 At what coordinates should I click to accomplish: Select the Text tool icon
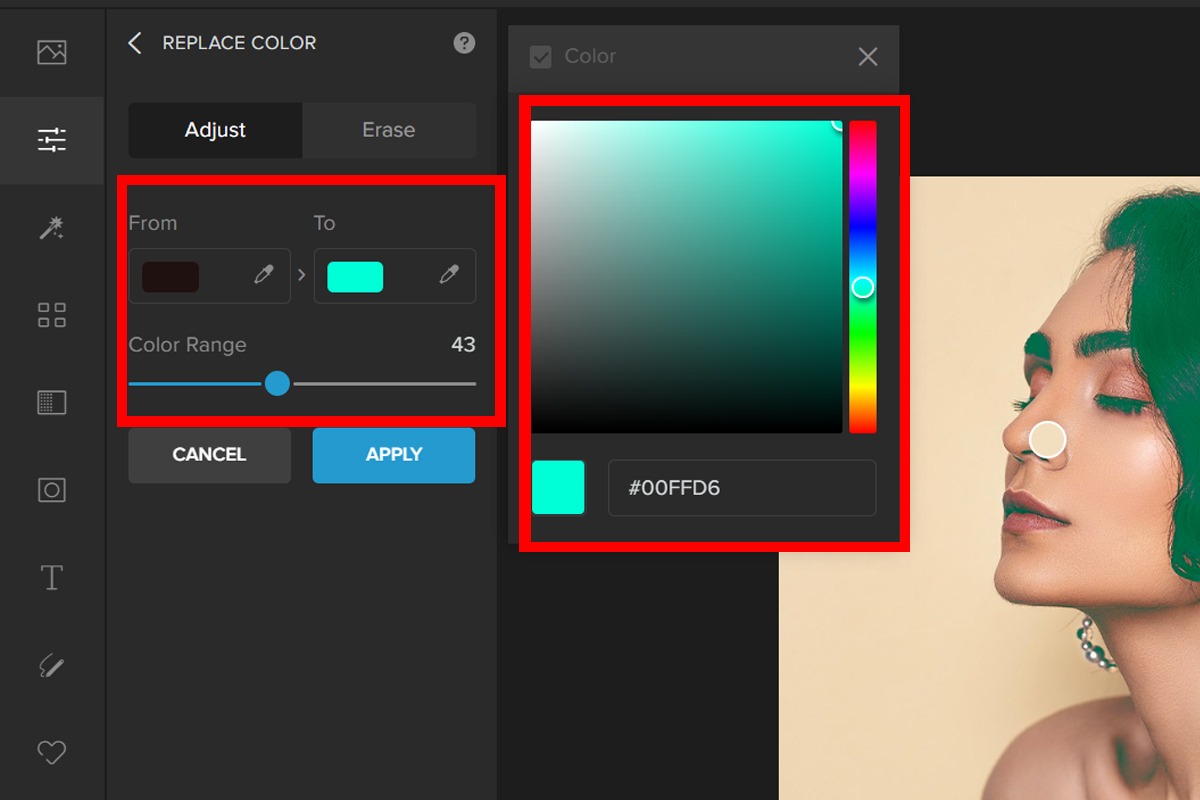(x=52, y=578)
